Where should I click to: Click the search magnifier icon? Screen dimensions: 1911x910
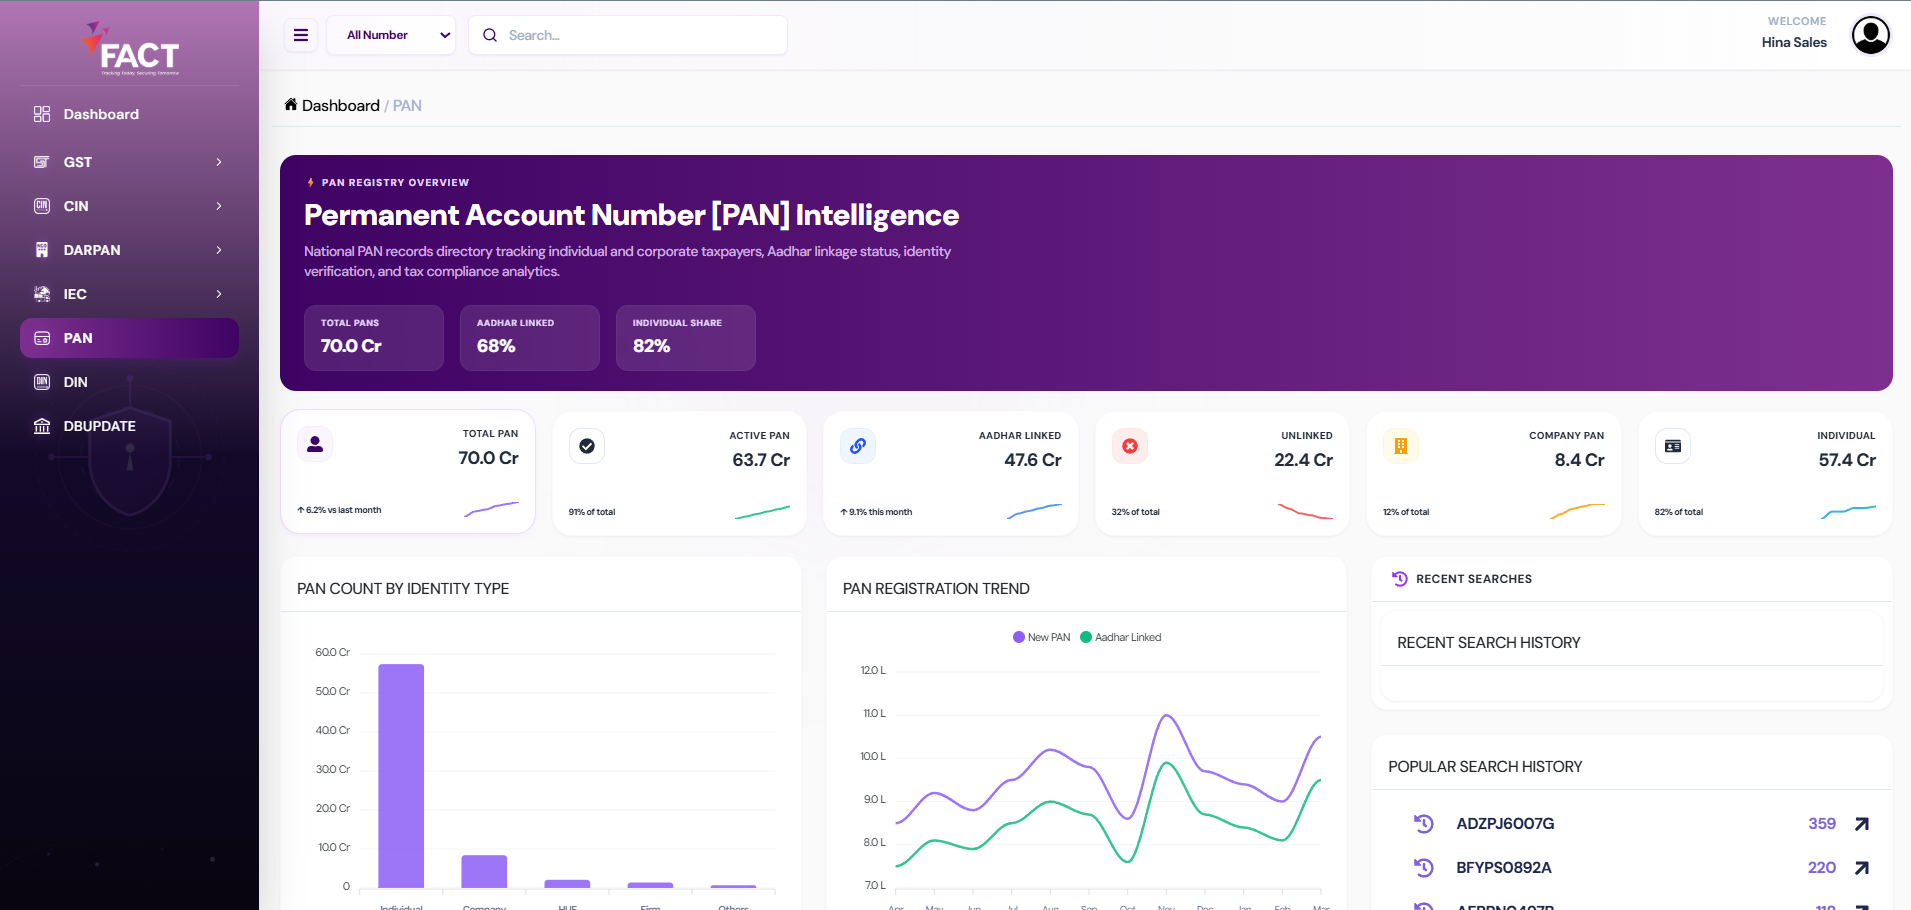[490, 35]
